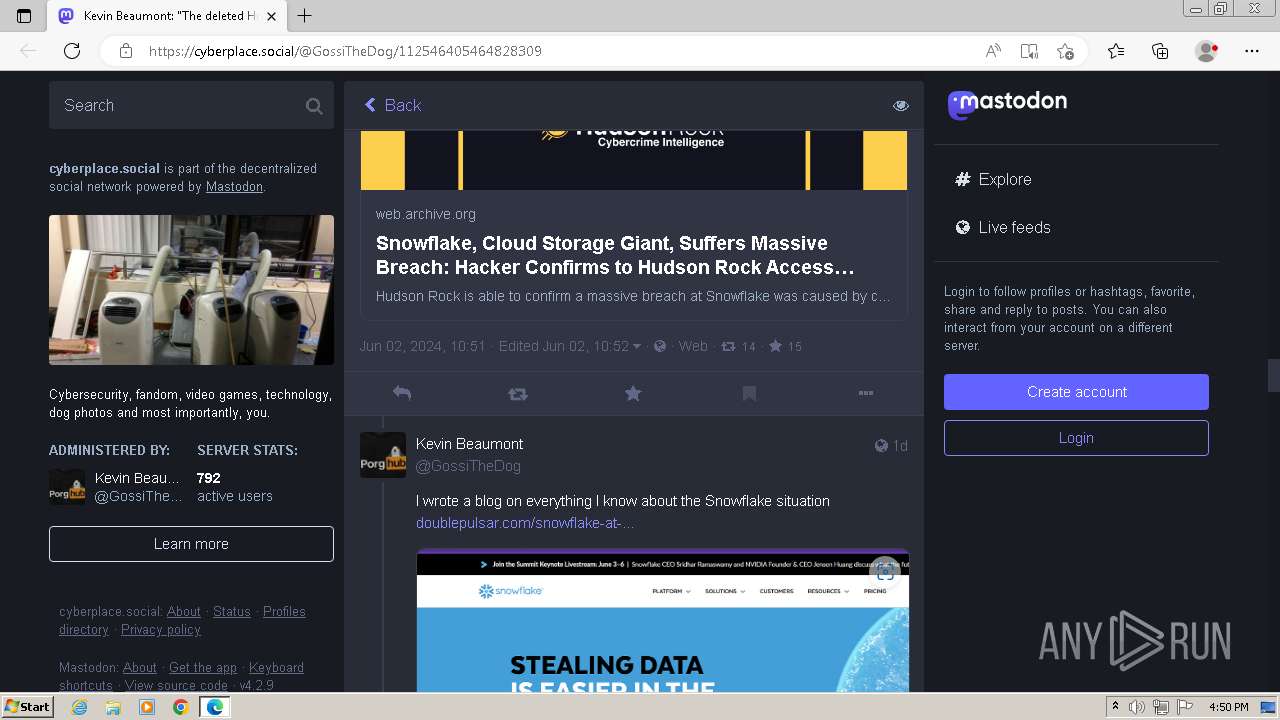Show hidden system tray icons
The width and height of the screenshot is (1280, 720).
click(1115, 707)
